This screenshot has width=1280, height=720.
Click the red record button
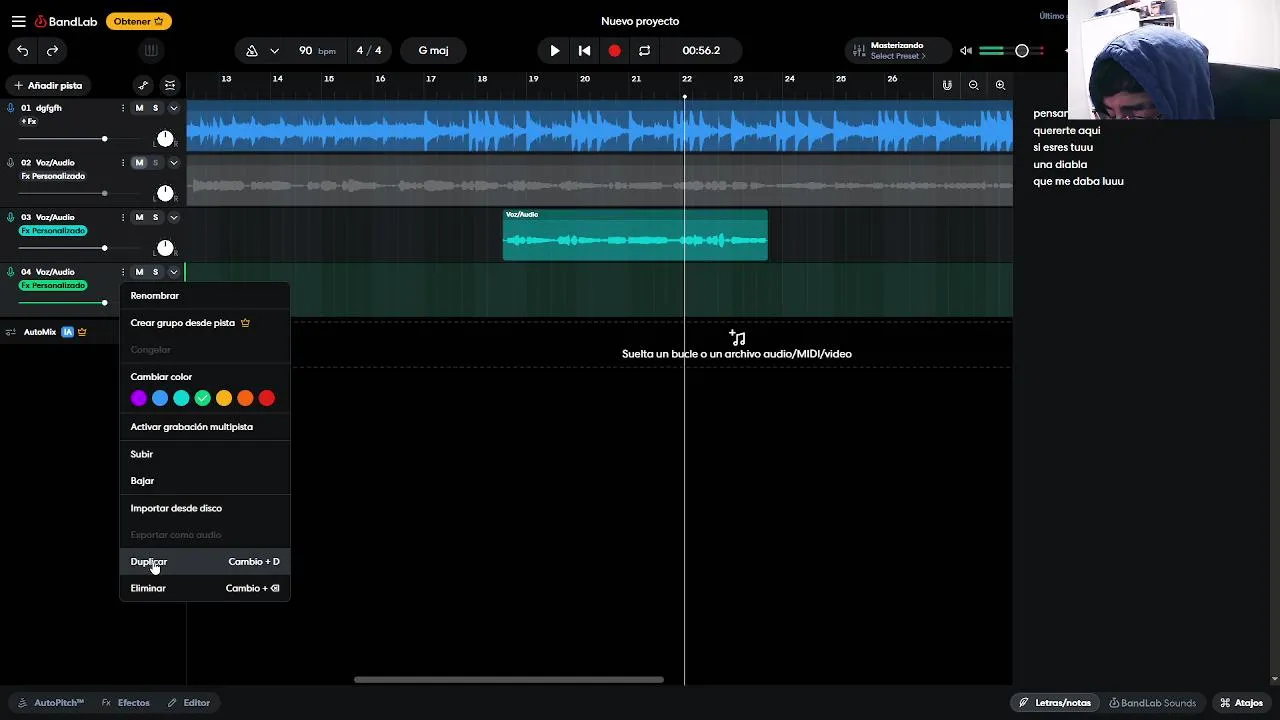[x=614, y=50]
